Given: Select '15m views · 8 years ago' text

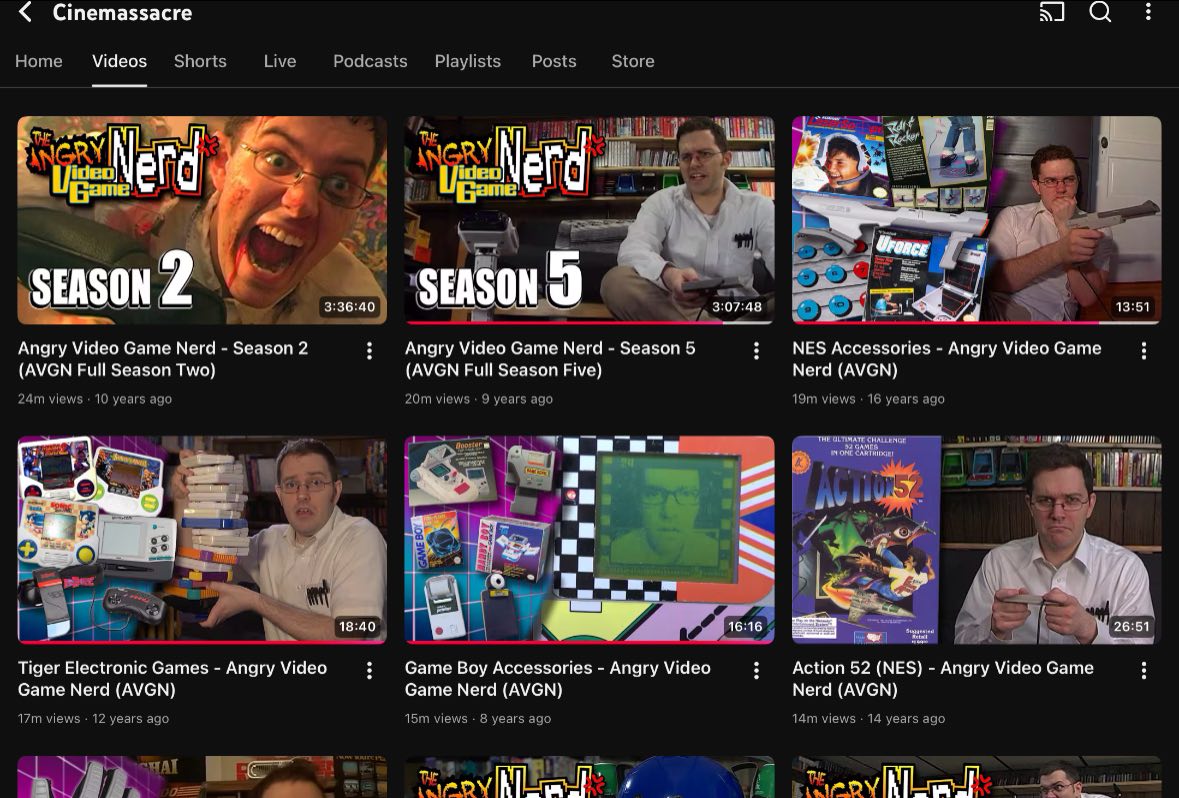Looking at the screenshot, I should [478, 718].
